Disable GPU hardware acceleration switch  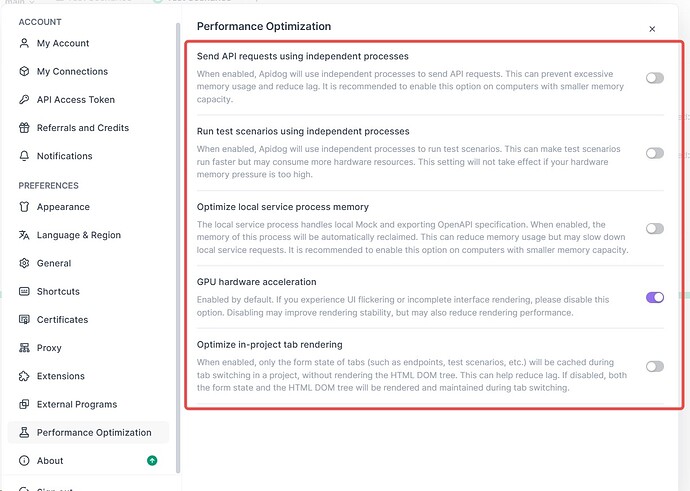[x=654, y=297]
